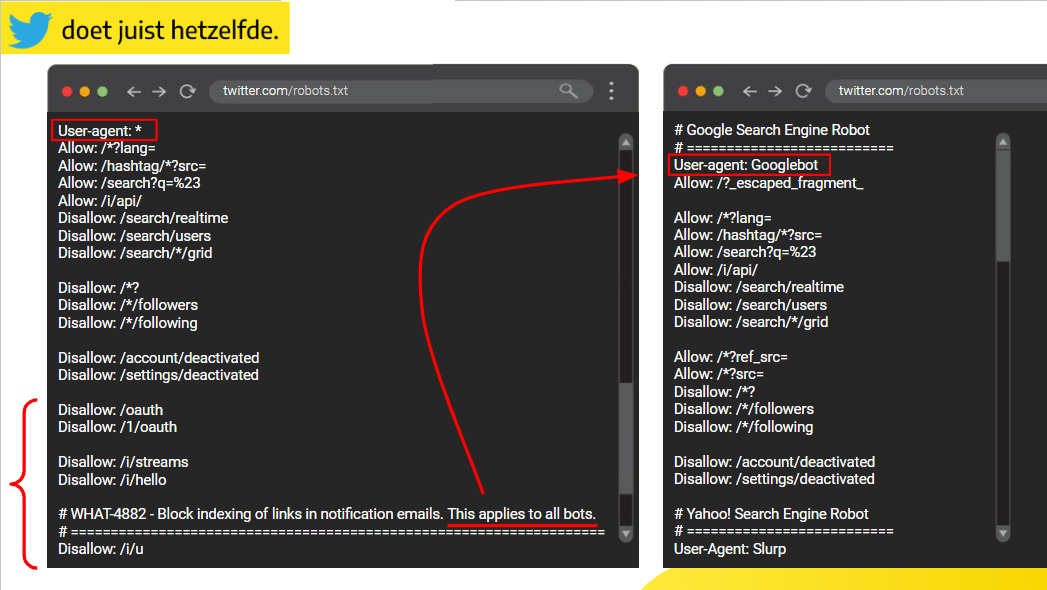Click the right window scrollbar thumb
Image resolution: width=1047 pixels, height=590 pixels.
(1003, 206)
